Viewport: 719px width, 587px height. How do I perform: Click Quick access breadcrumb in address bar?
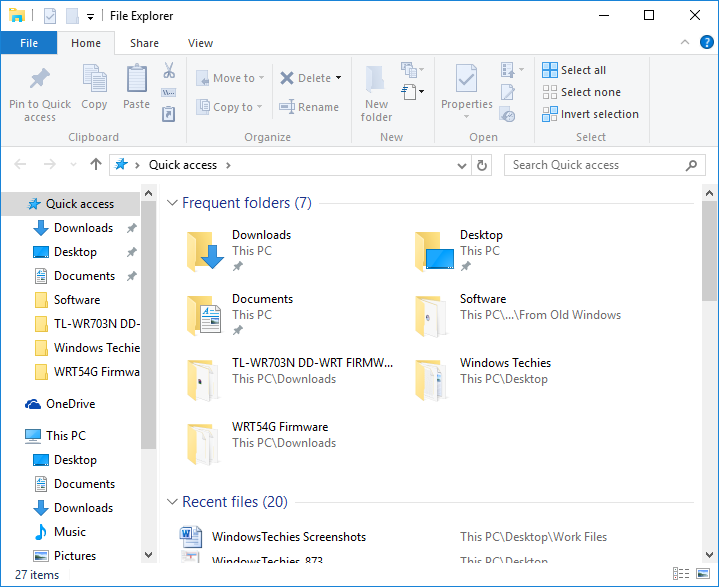183,165
